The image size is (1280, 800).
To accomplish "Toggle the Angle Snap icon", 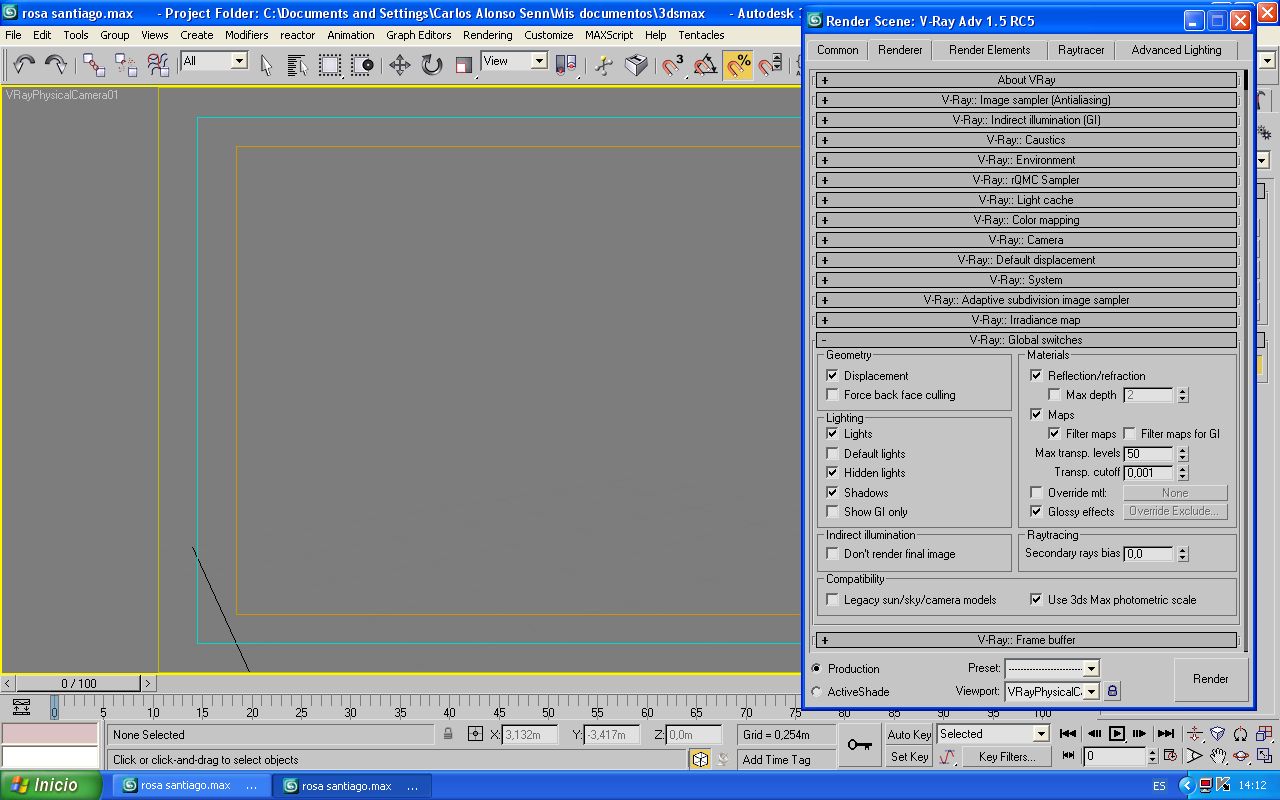I will [706, 65].
